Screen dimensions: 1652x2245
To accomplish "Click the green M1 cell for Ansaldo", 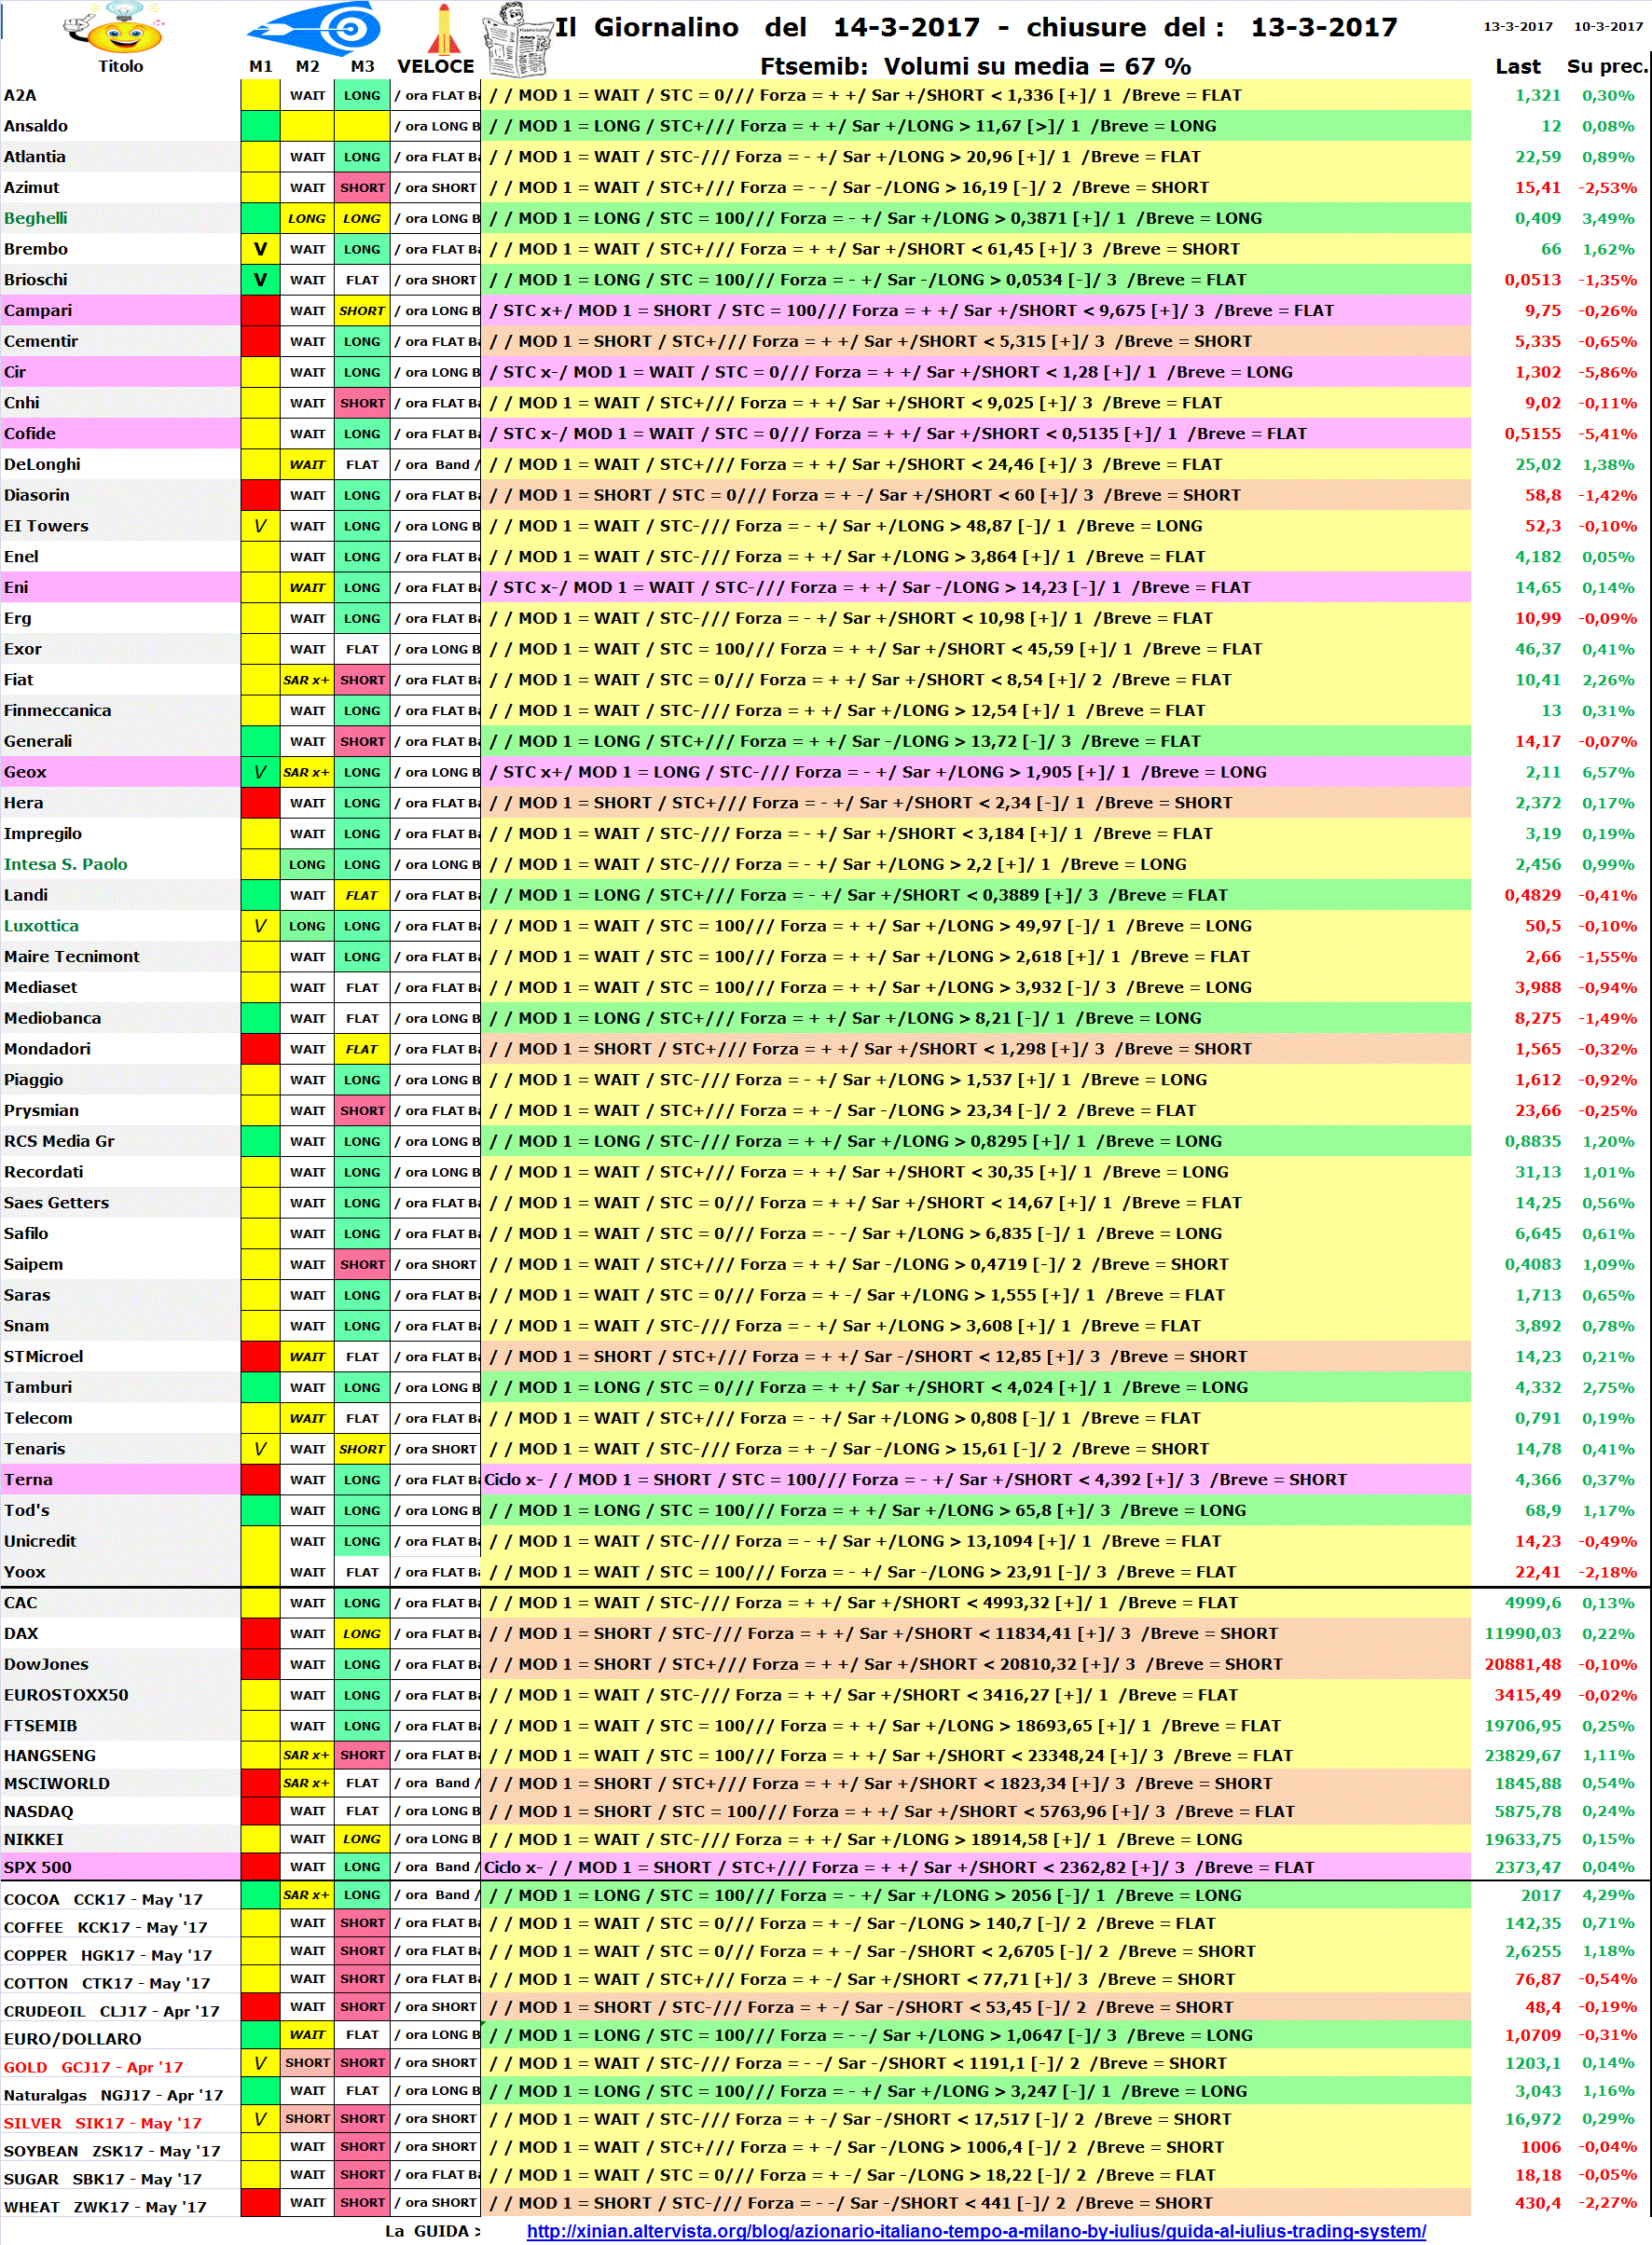I will click(x=260, y=126).
